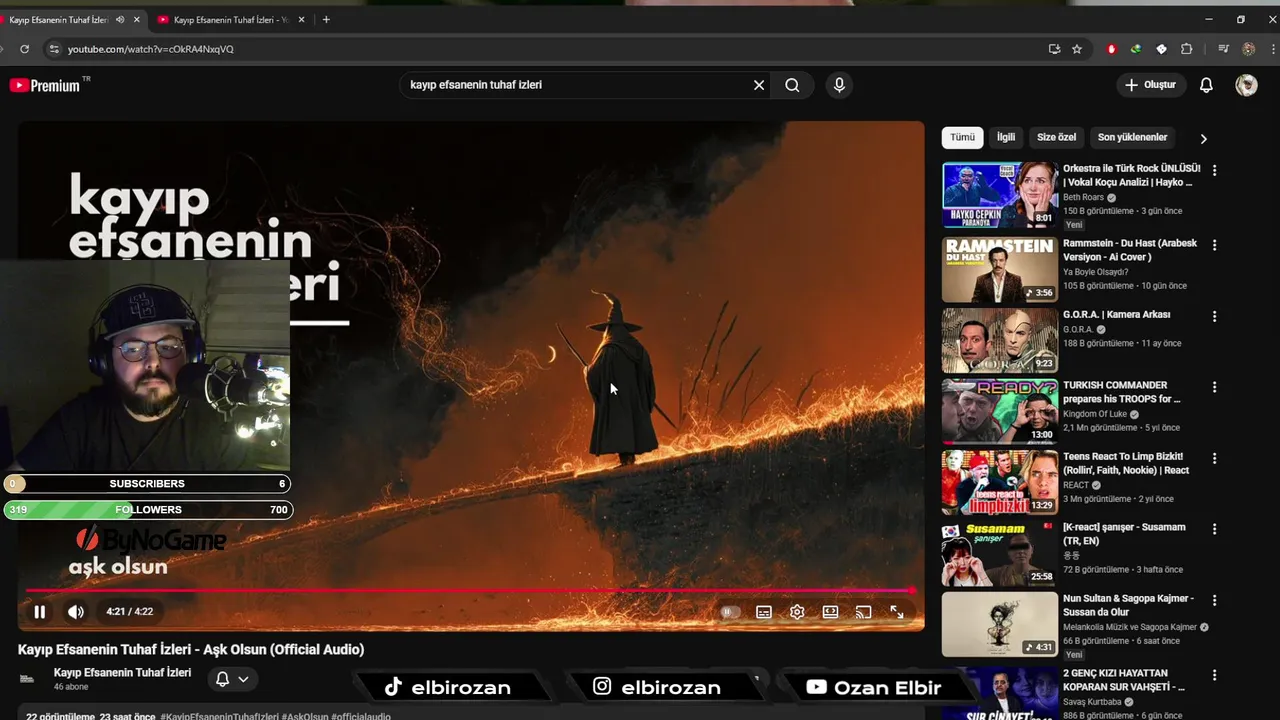This screenshot has height=720, width=1280.
Task: Pause the video playback
Action: [x=39, y=612]
